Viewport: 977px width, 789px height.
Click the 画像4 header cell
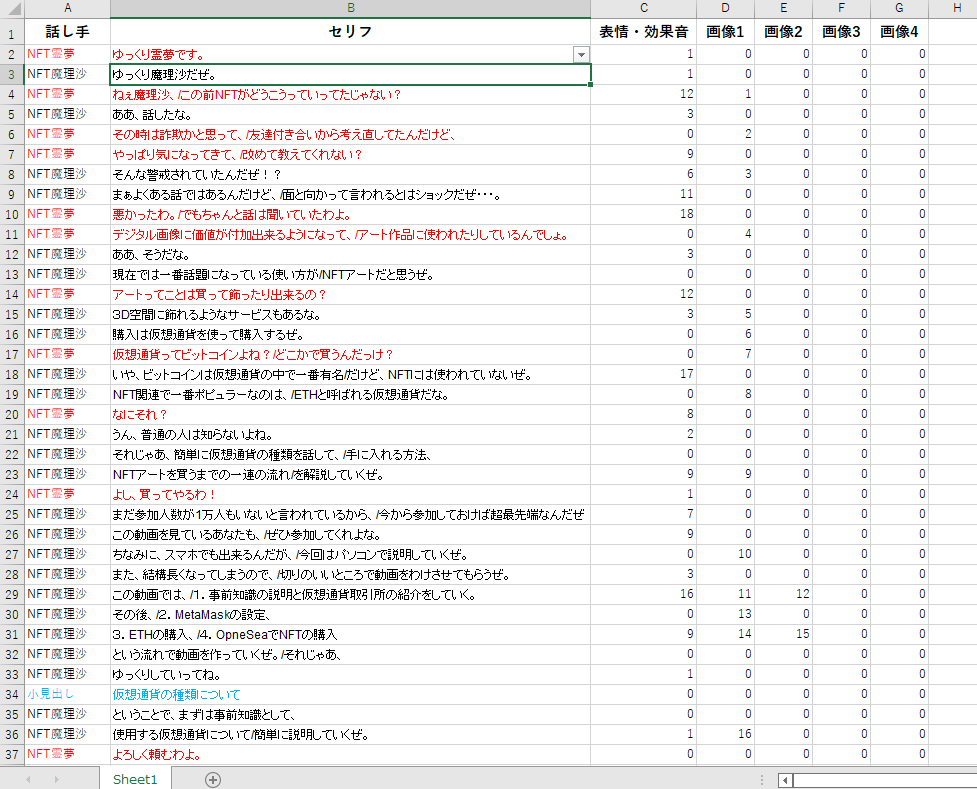coord(899,31)
